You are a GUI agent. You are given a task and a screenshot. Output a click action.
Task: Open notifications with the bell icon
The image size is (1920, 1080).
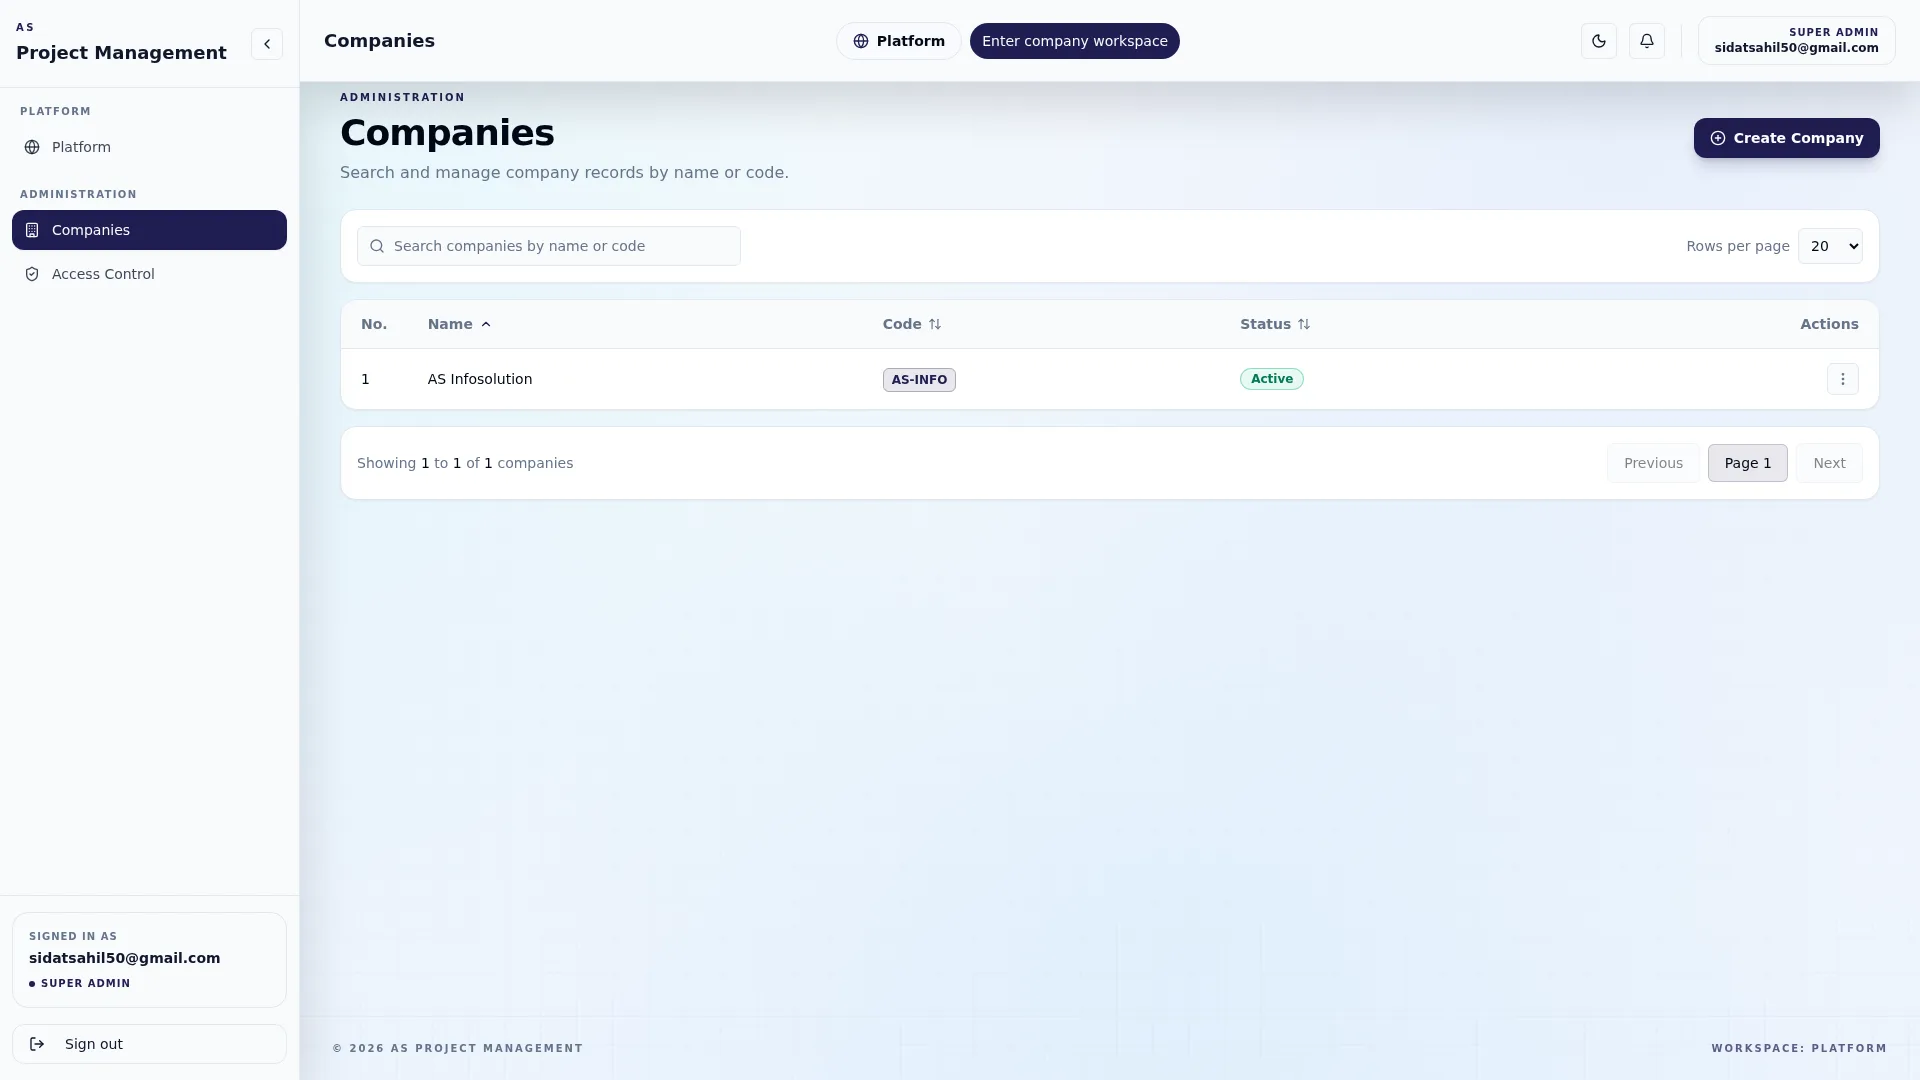pos(1647,41)
